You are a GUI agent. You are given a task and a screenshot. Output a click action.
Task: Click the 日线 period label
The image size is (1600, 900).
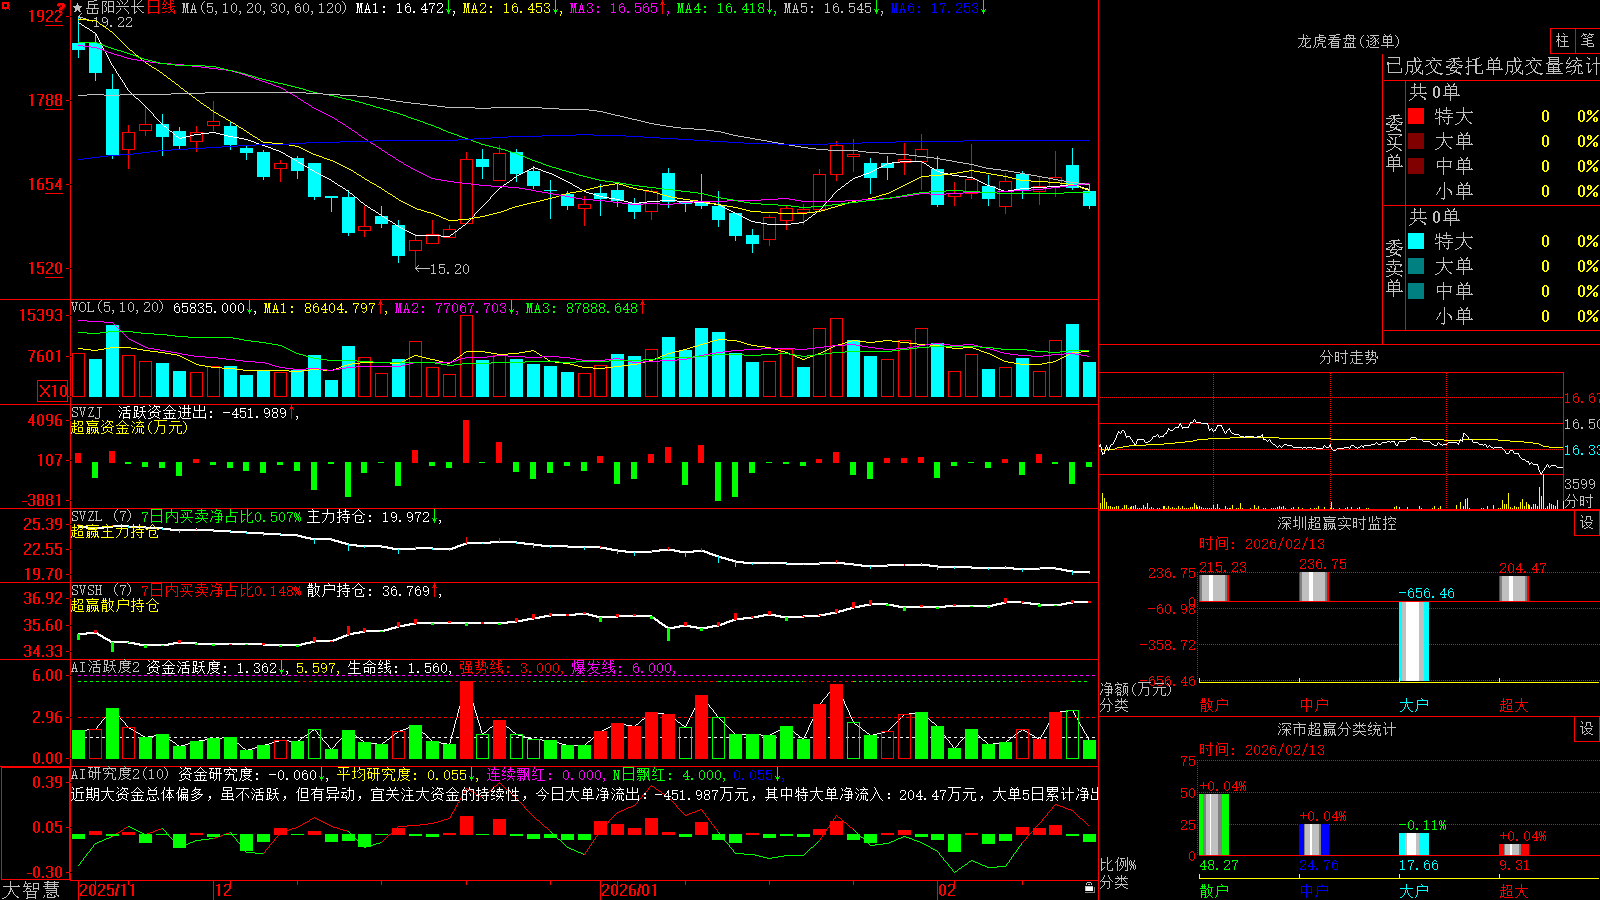pyautogui.click(x=161, y=8)
